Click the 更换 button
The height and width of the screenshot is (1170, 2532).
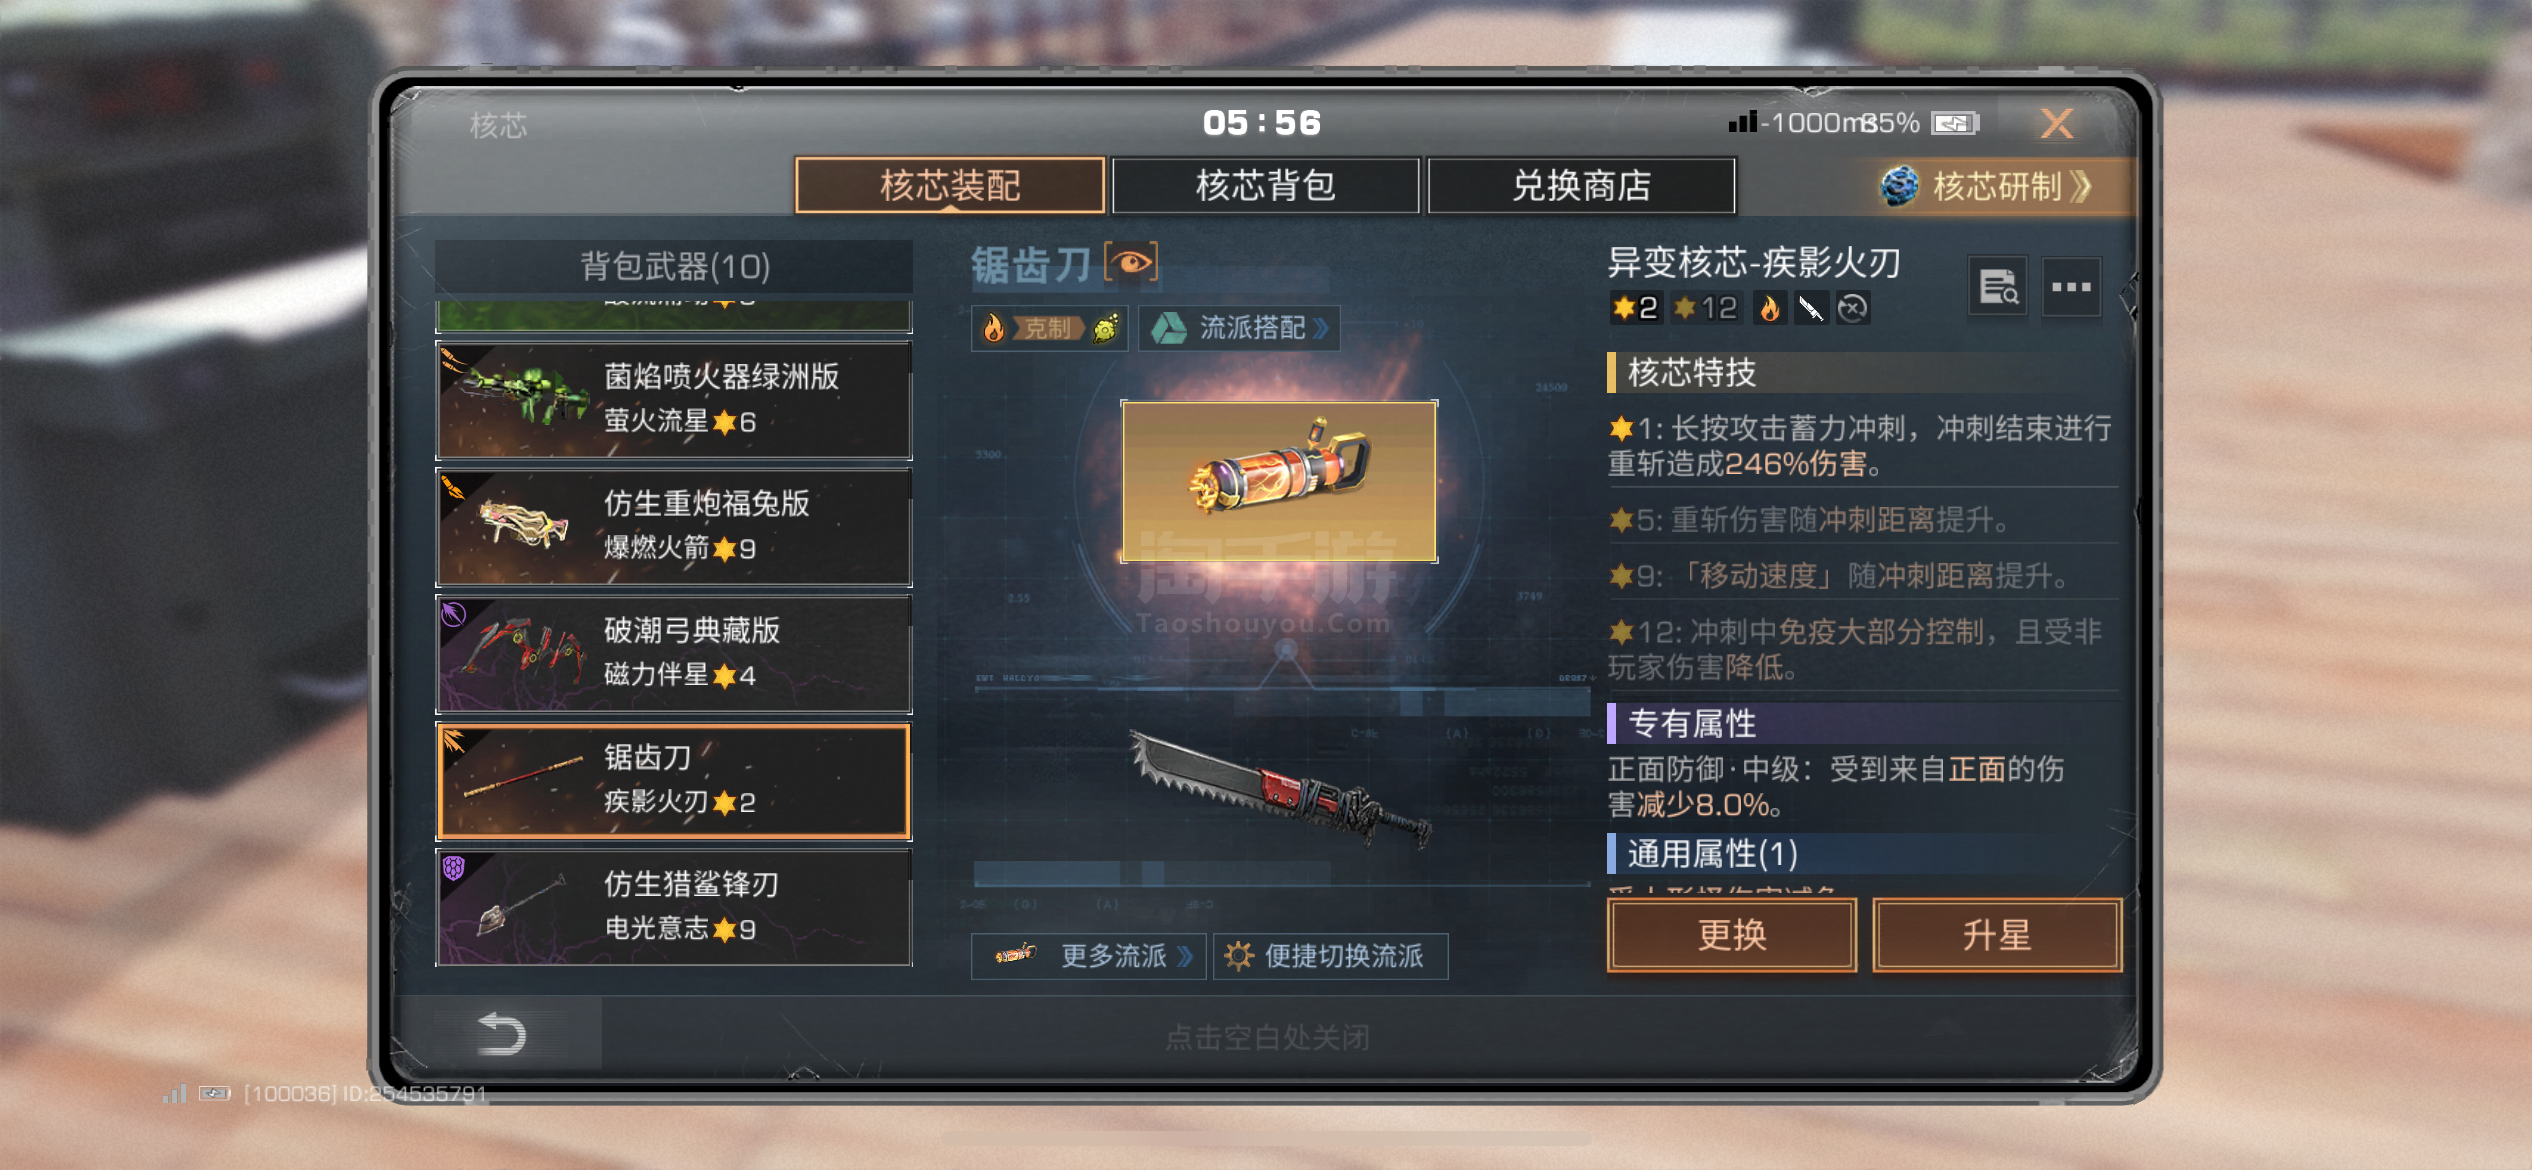(x=1732, y=935)
